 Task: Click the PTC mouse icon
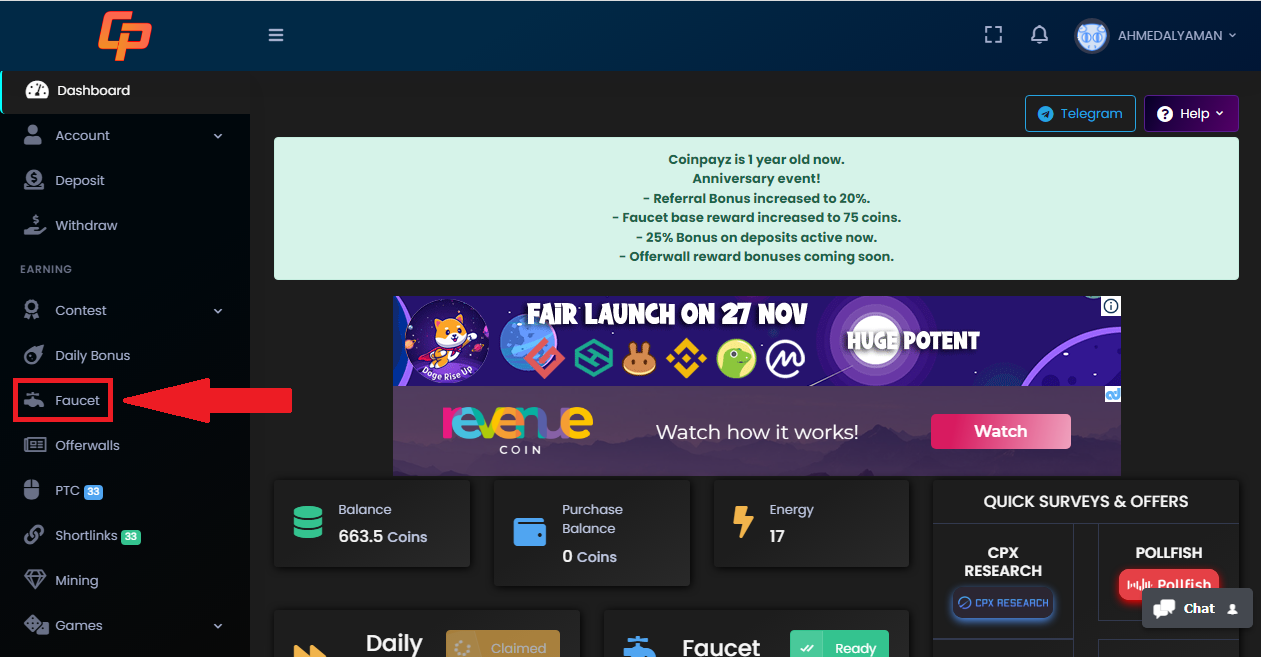point(34,490)
